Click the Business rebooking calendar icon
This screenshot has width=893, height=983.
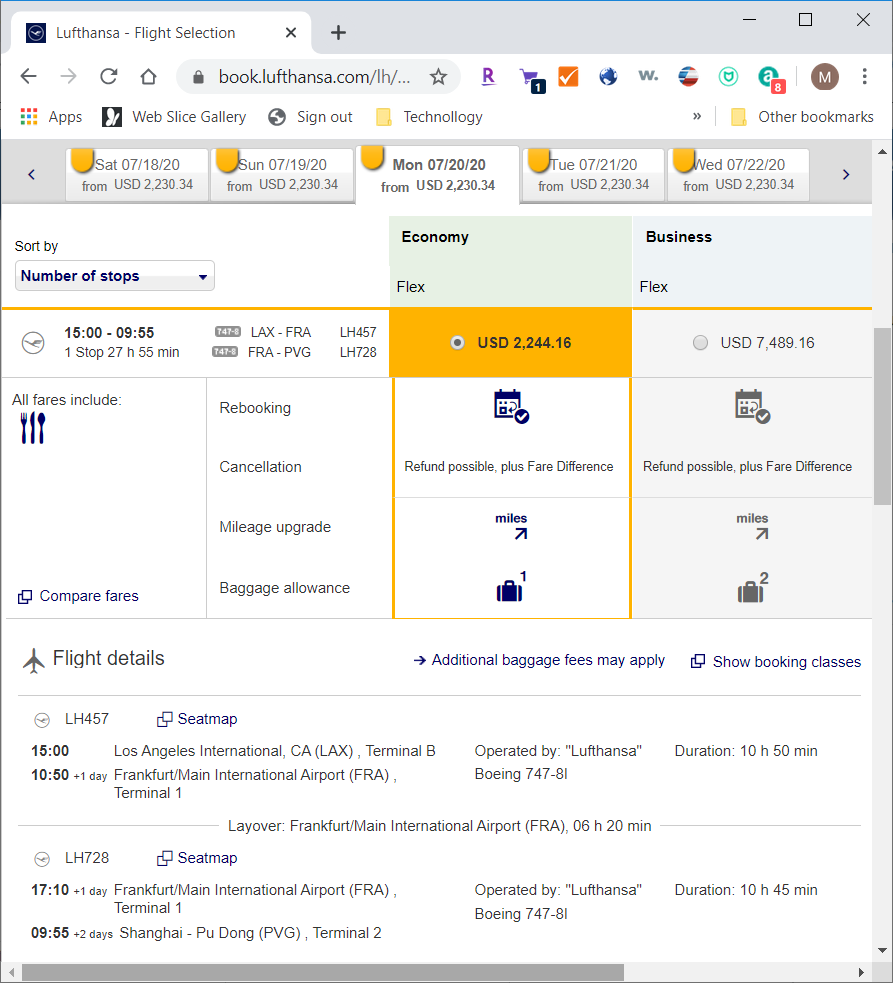point(752,406)
